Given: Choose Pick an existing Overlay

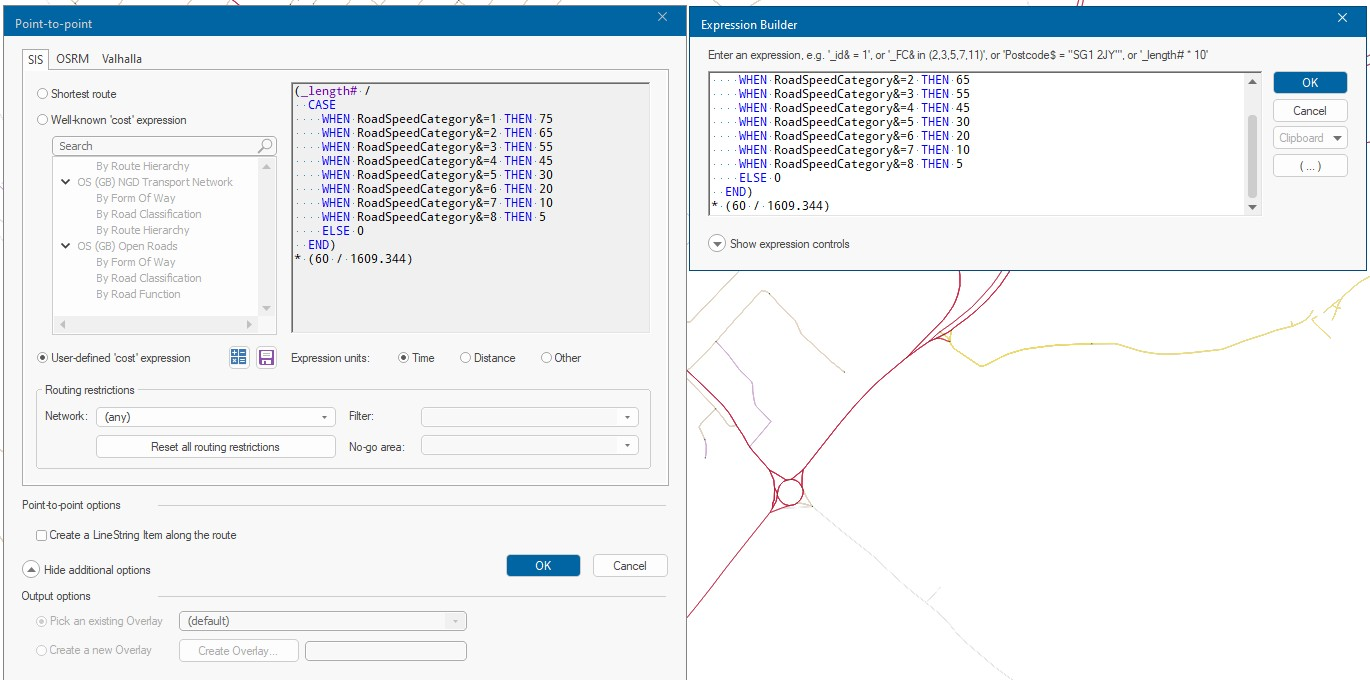Looking at the screenshot, I should click(x=99, y=621).
